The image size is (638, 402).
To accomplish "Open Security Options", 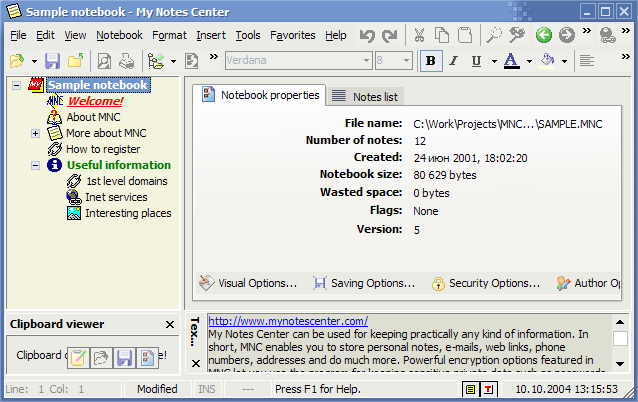I will (486, 283).
